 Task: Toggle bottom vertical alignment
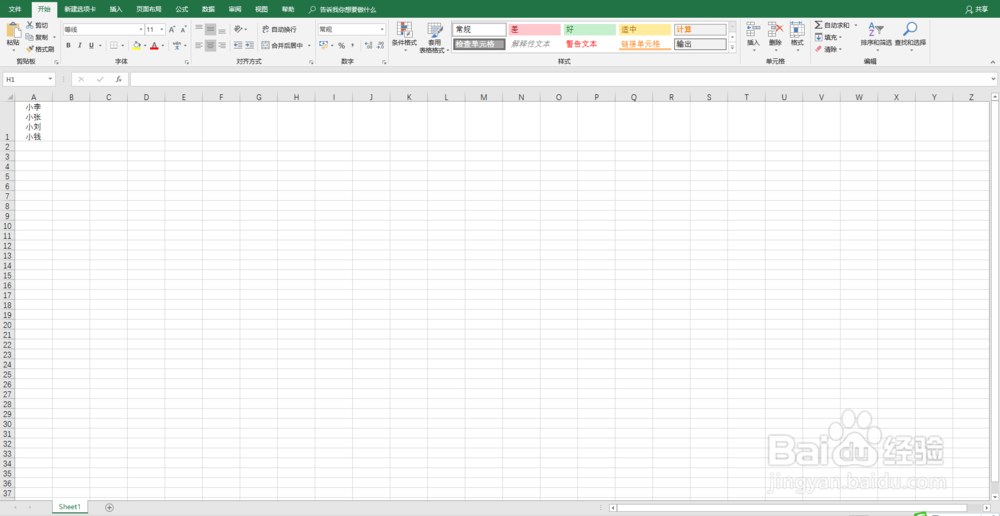click(222, 29)
